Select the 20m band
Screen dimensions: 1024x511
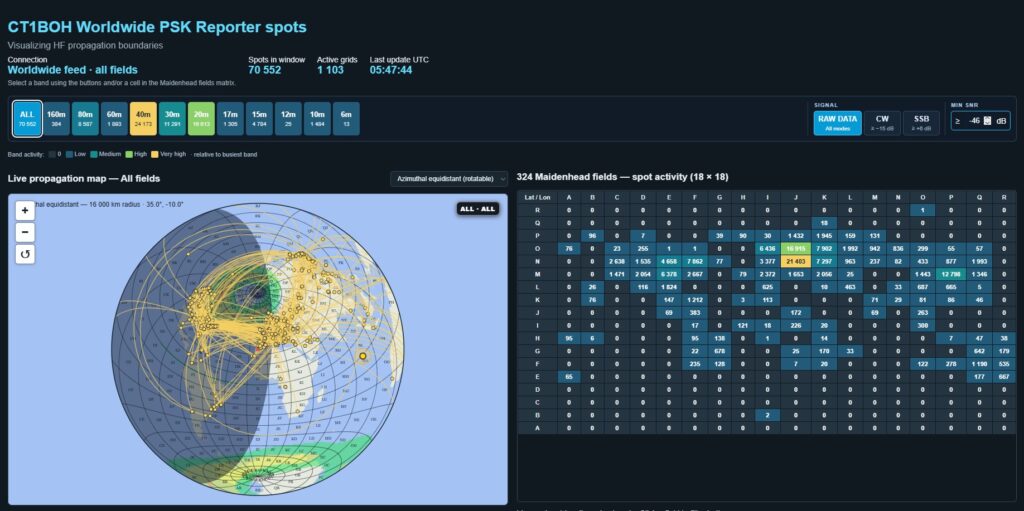click(201, 118)
